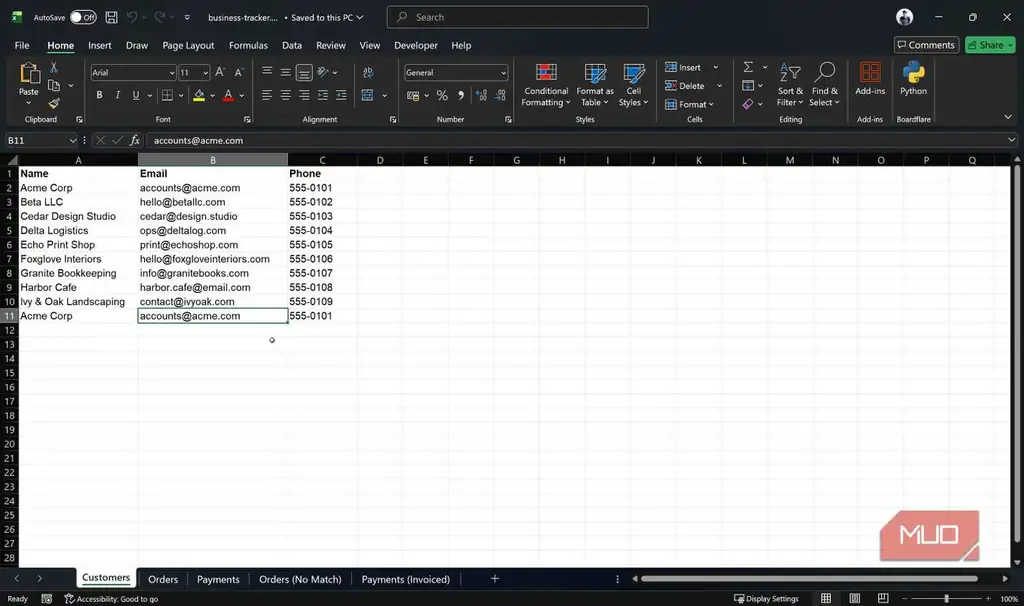Click the Insert Function fx icon
1024x606 pixels.
pos(135,140)
